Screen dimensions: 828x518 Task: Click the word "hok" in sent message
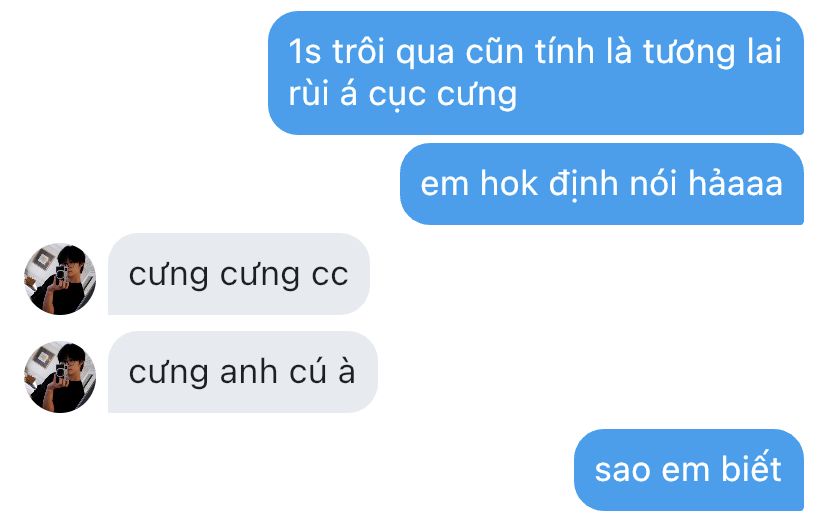[509, 184]
